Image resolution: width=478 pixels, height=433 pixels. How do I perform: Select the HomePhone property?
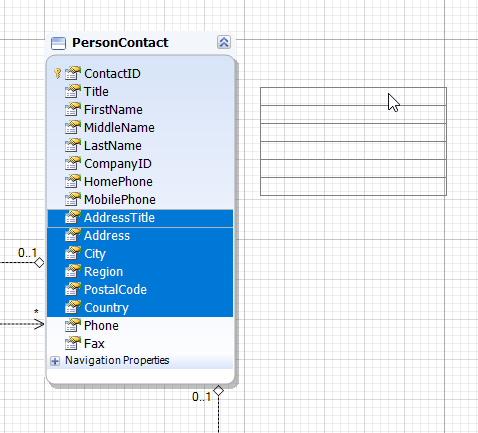point(140,181)
